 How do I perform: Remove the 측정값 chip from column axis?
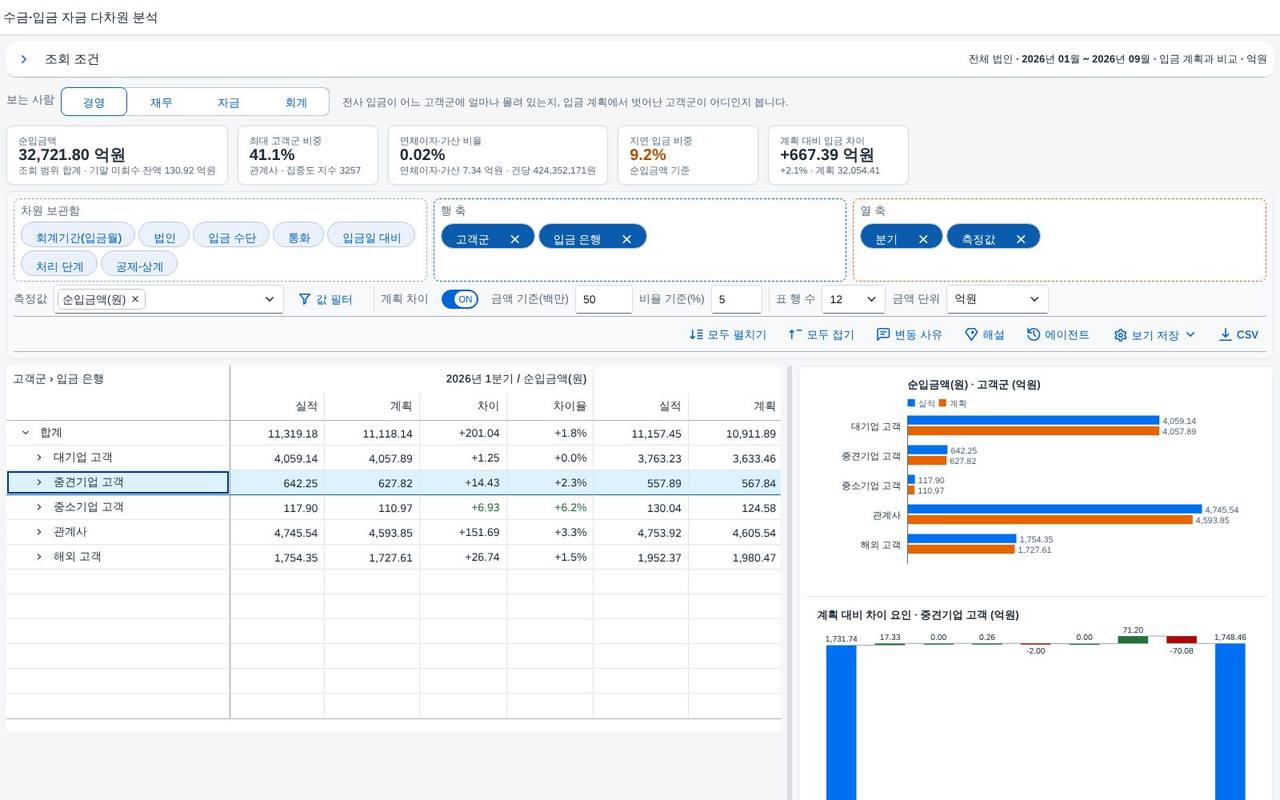pyautogui.click(x=1021, y=239)
